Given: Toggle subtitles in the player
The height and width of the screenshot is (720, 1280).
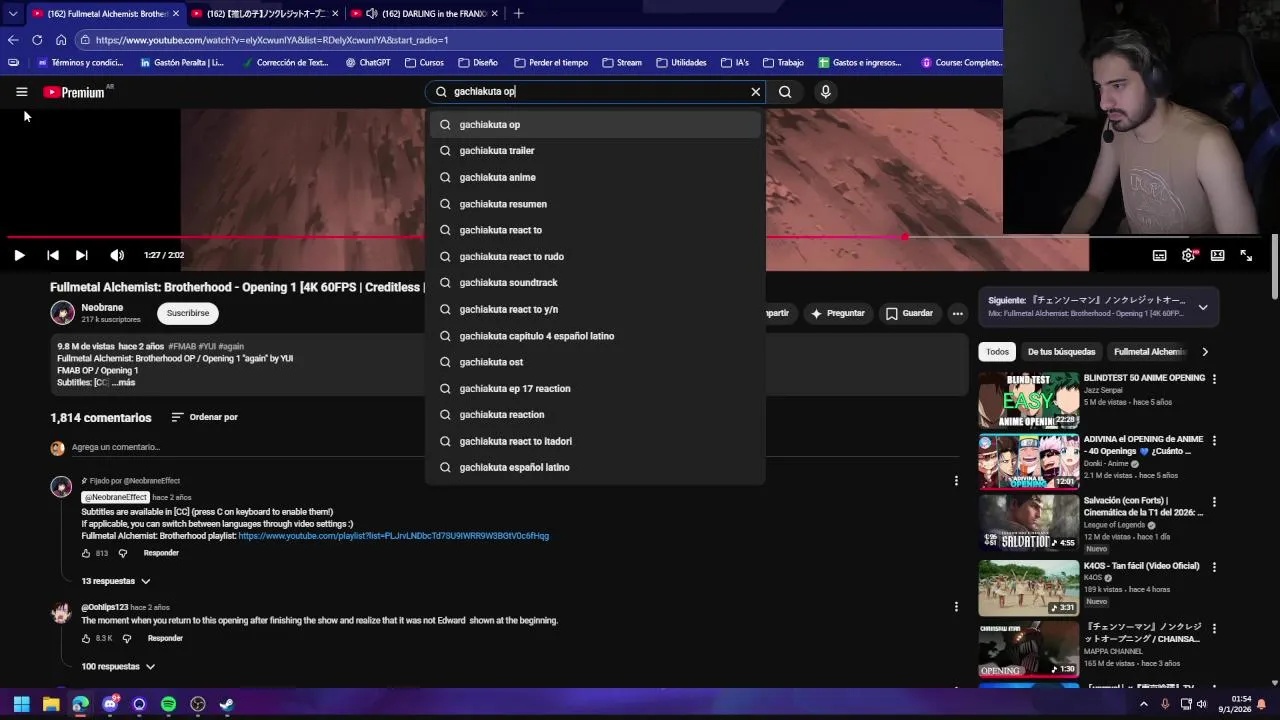Looking at the screenshot, I should pyautogui.click(x=1159, y=255).
